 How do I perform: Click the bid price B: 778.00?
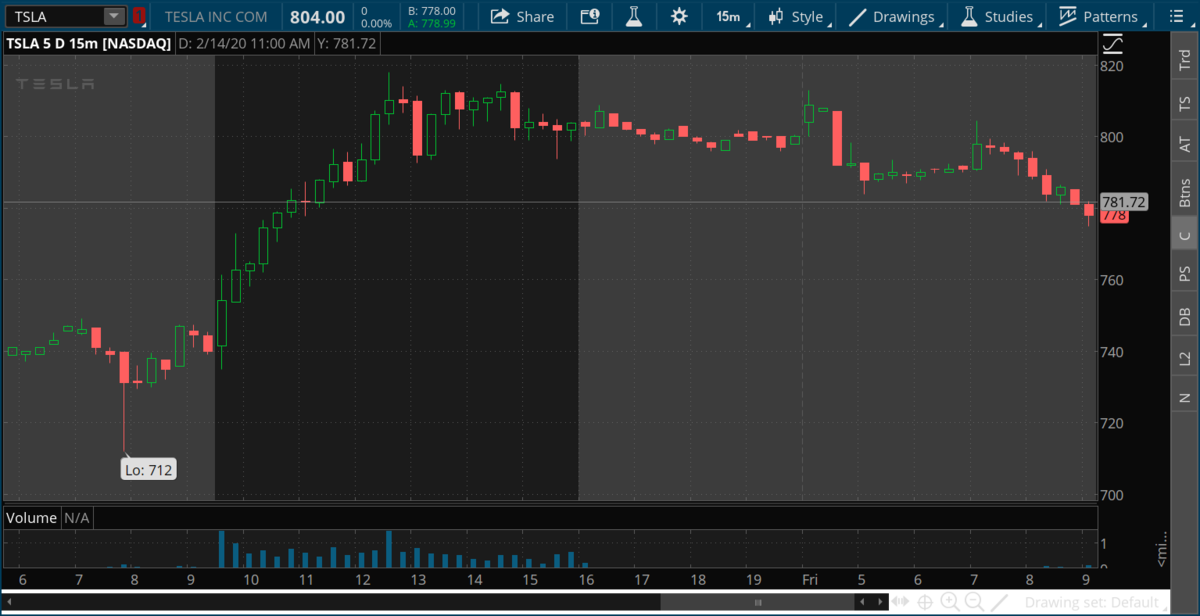(432, 10)
